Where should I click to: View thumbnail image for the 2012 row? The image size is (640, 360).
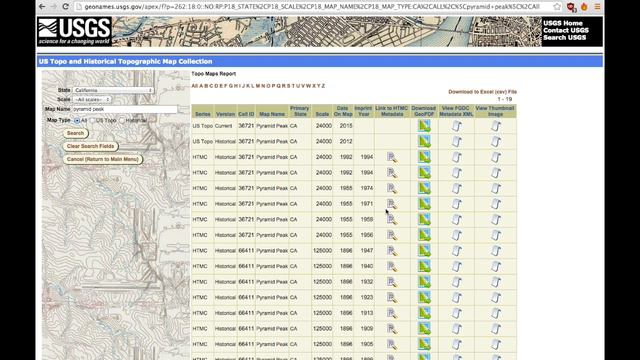[496, 141]
